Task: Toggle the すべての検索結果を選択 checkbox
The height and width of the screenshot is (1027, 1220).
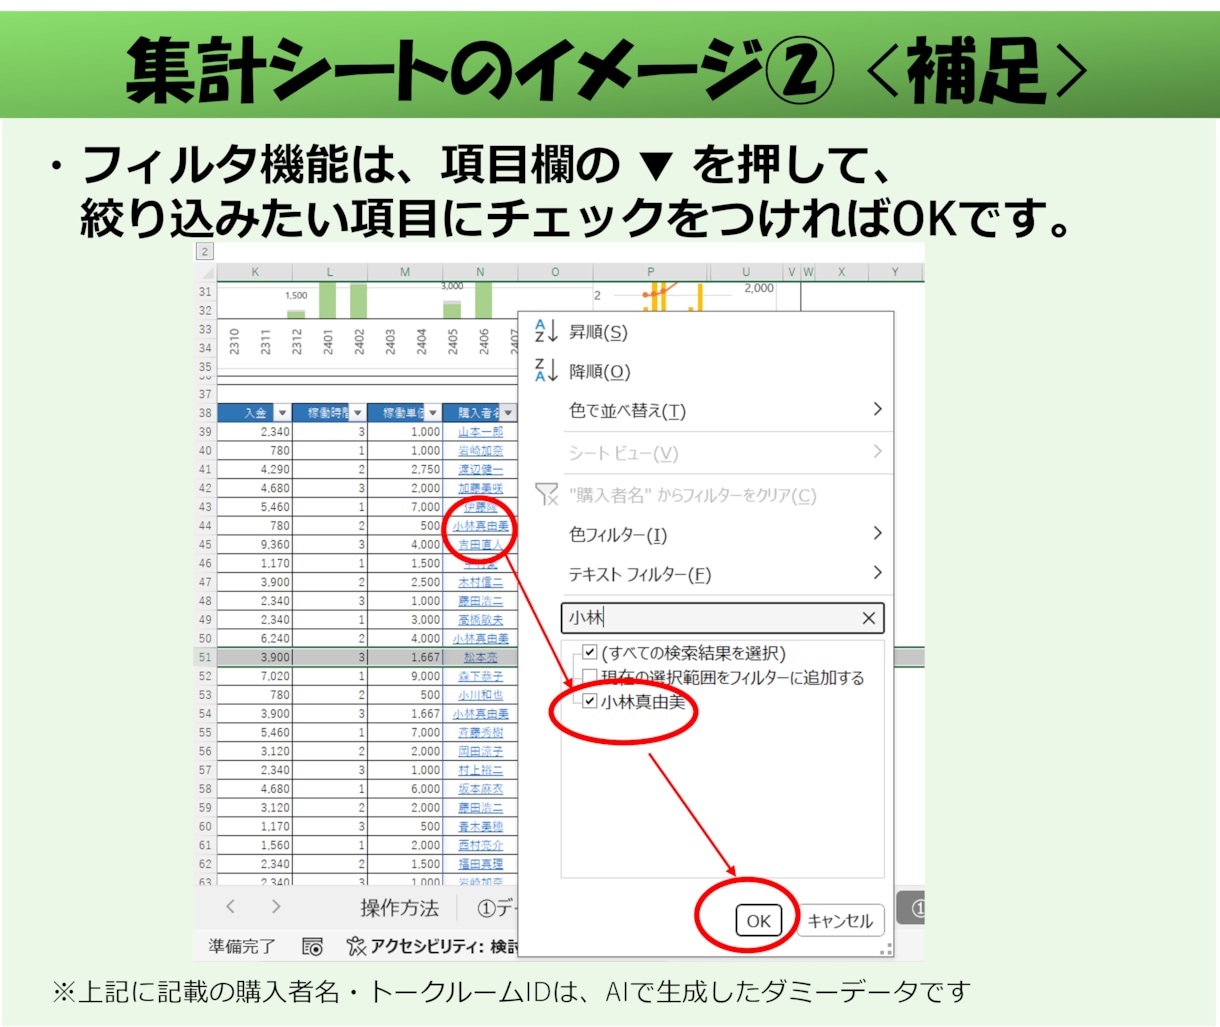Action: click(590, 652)
